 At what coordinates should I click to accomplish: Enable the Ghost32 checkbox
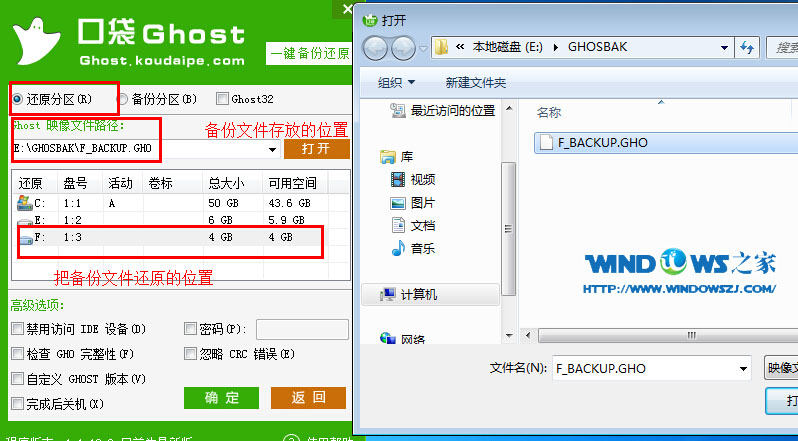222,98
